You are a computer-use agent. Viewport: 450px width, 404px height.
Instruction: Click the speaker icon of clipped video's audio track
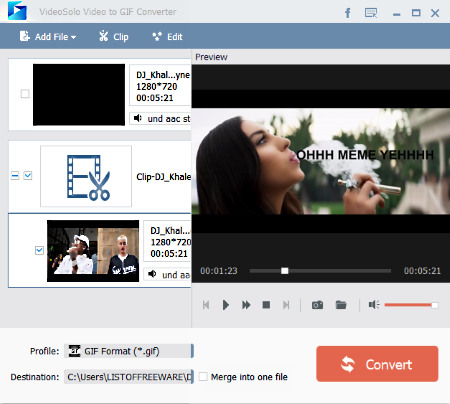(x=152, y=274)
